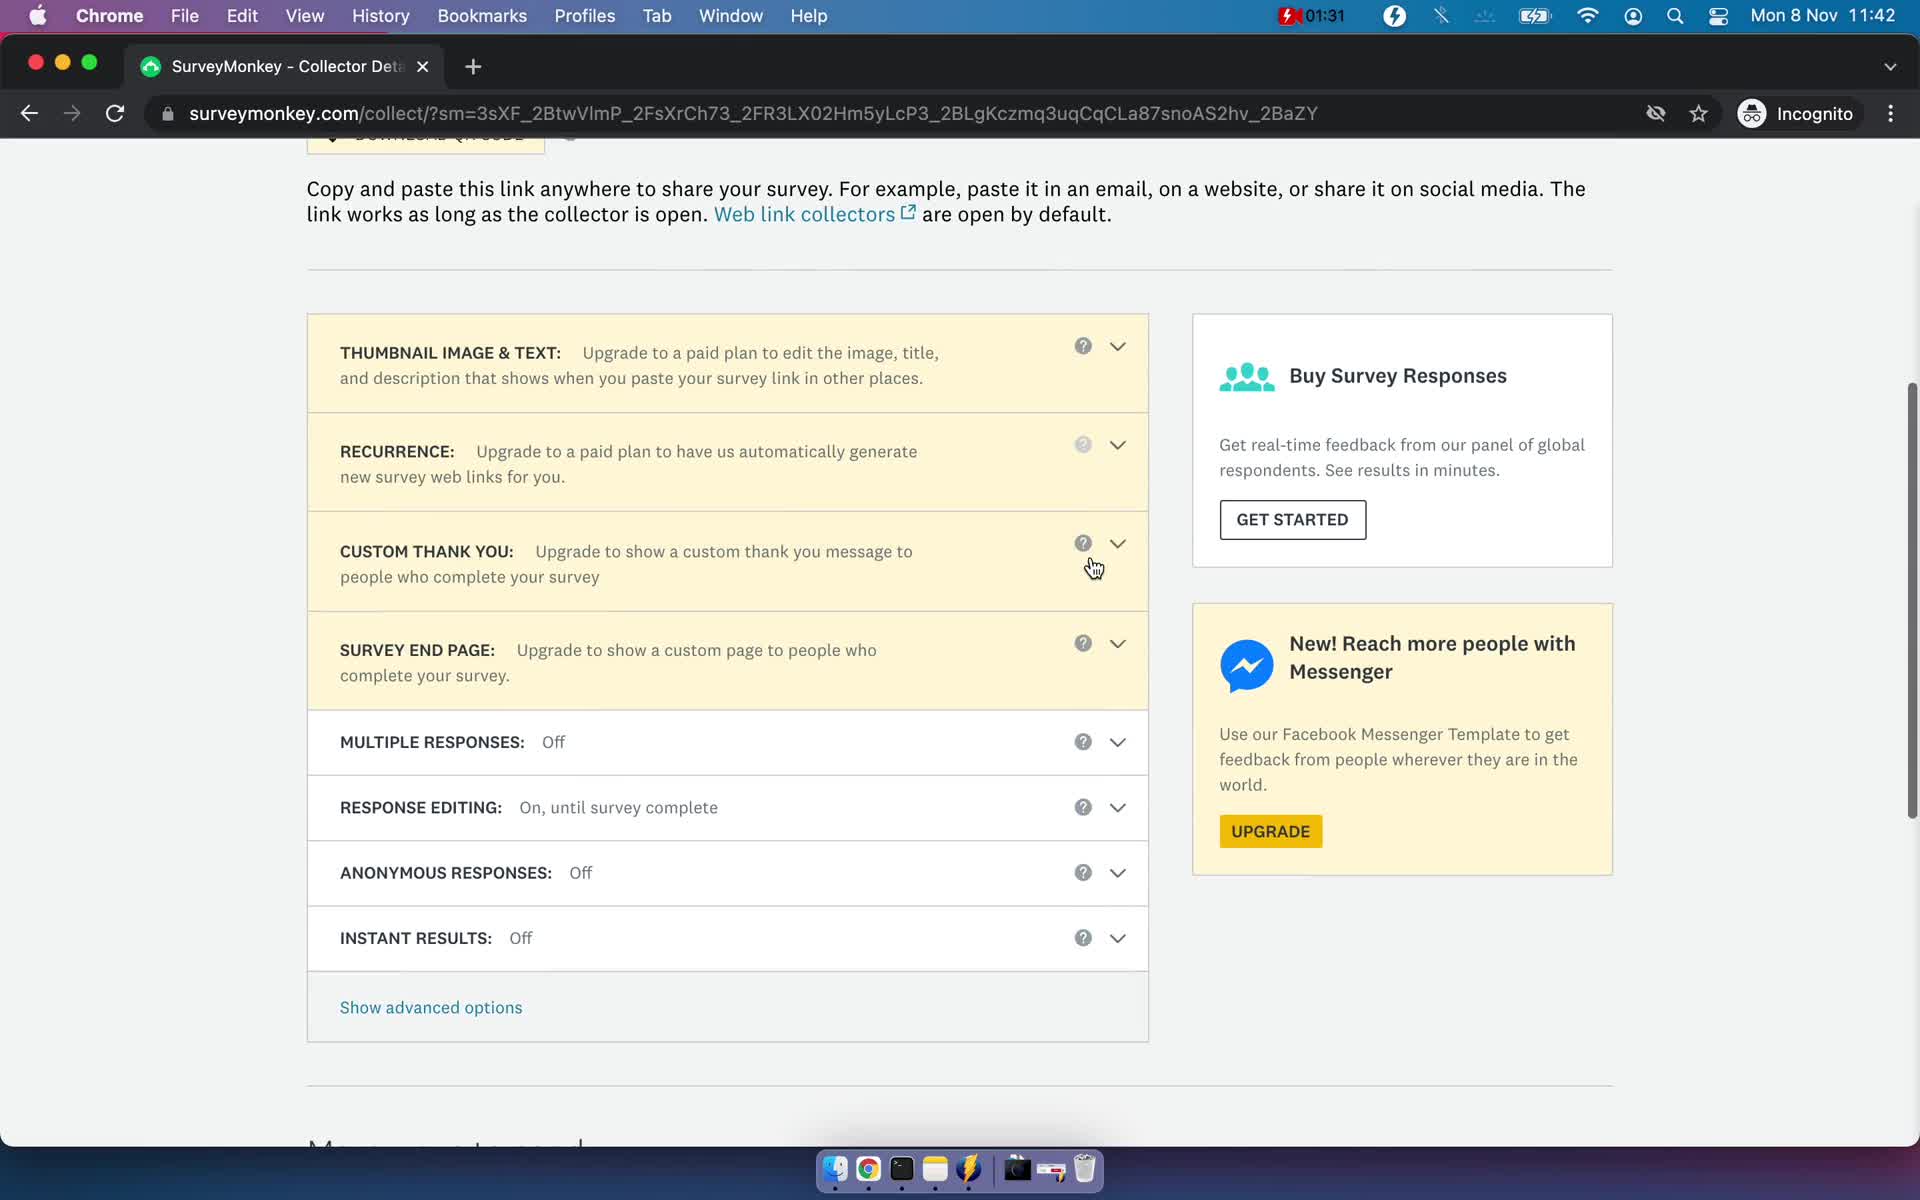The width and height of the screenshot is (1920, 1200).
Task: Open the History menu in Chrome menu bar
Action: (x=380, y=15)
